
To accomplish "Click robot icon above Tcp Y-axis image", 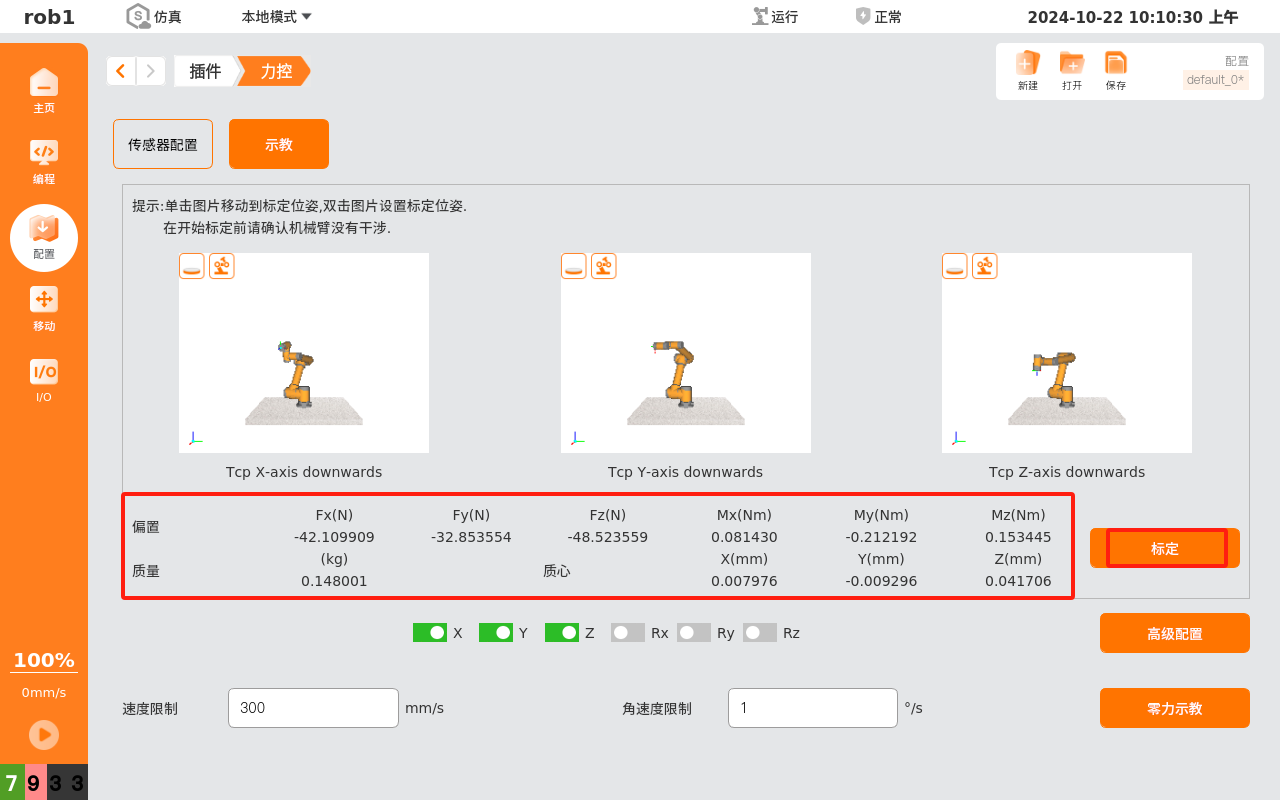I will point(604,266).
